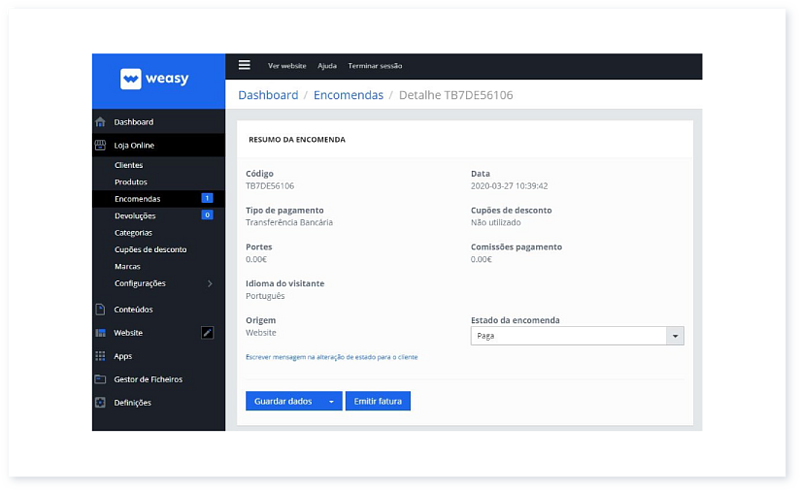Click the Estado da encomenda dropdown arrow
The width and height of the screenshot is (800, 491).
coord(675,336)
